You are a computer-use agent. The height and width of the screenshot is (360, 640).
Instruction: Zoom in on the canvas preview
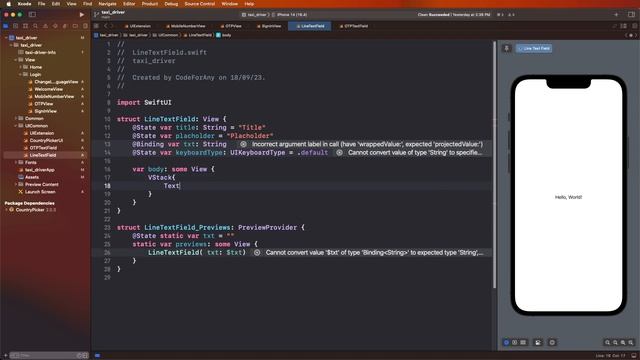pos(631,342)
